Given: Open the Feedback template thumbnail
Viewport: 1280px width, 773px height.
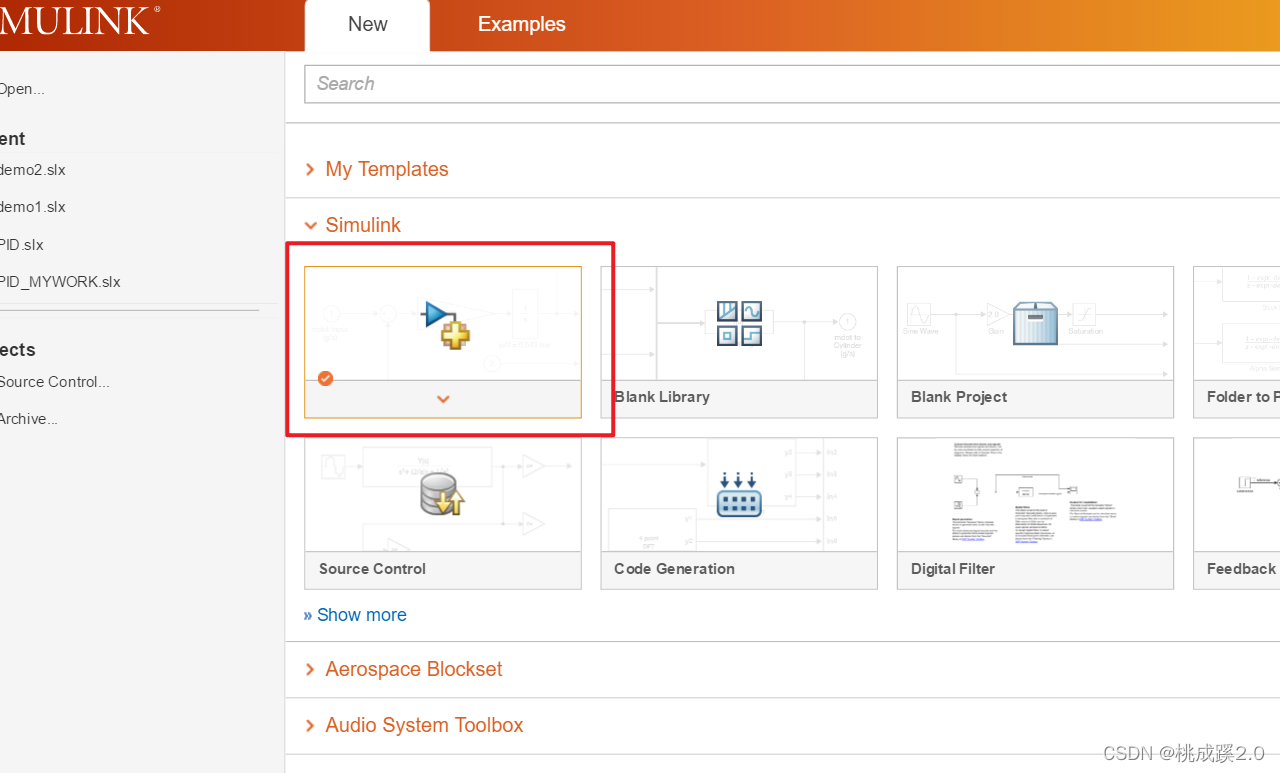Looking at the screenshot, I should point(1237,494).
